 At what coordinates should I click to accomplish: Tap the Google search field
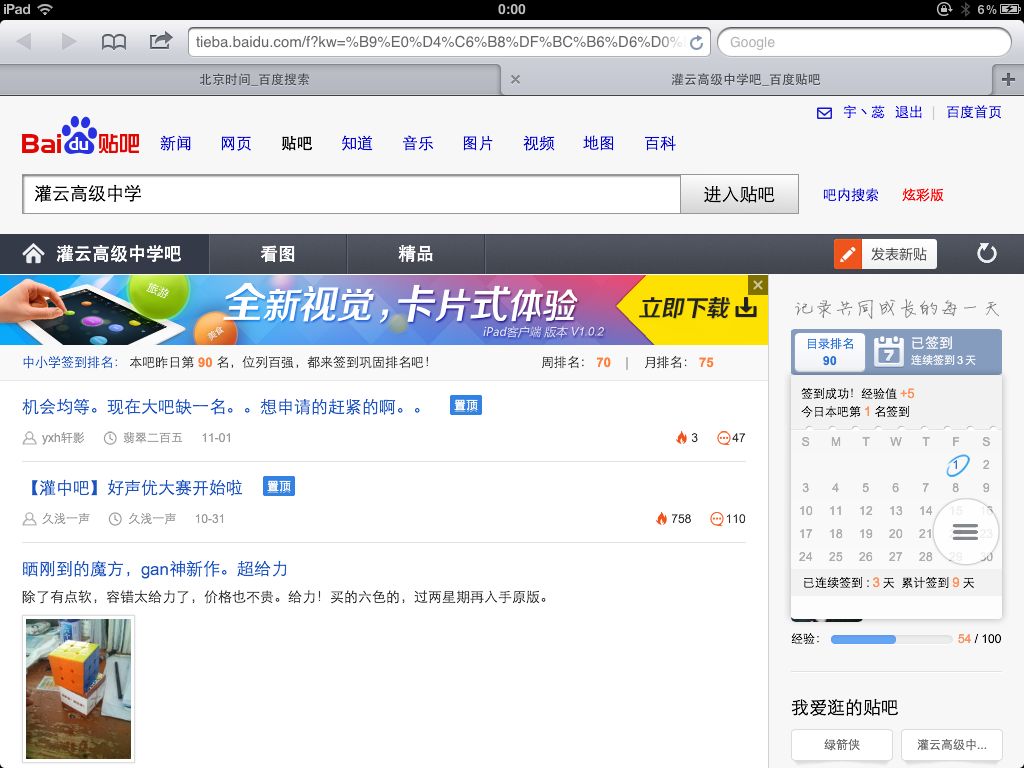(x=864, y=42)
